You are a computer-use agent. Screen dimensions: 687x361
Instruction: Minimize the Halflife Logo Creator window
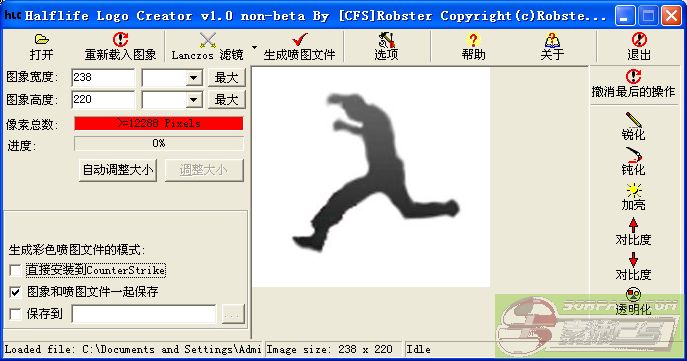pos(625,17)
